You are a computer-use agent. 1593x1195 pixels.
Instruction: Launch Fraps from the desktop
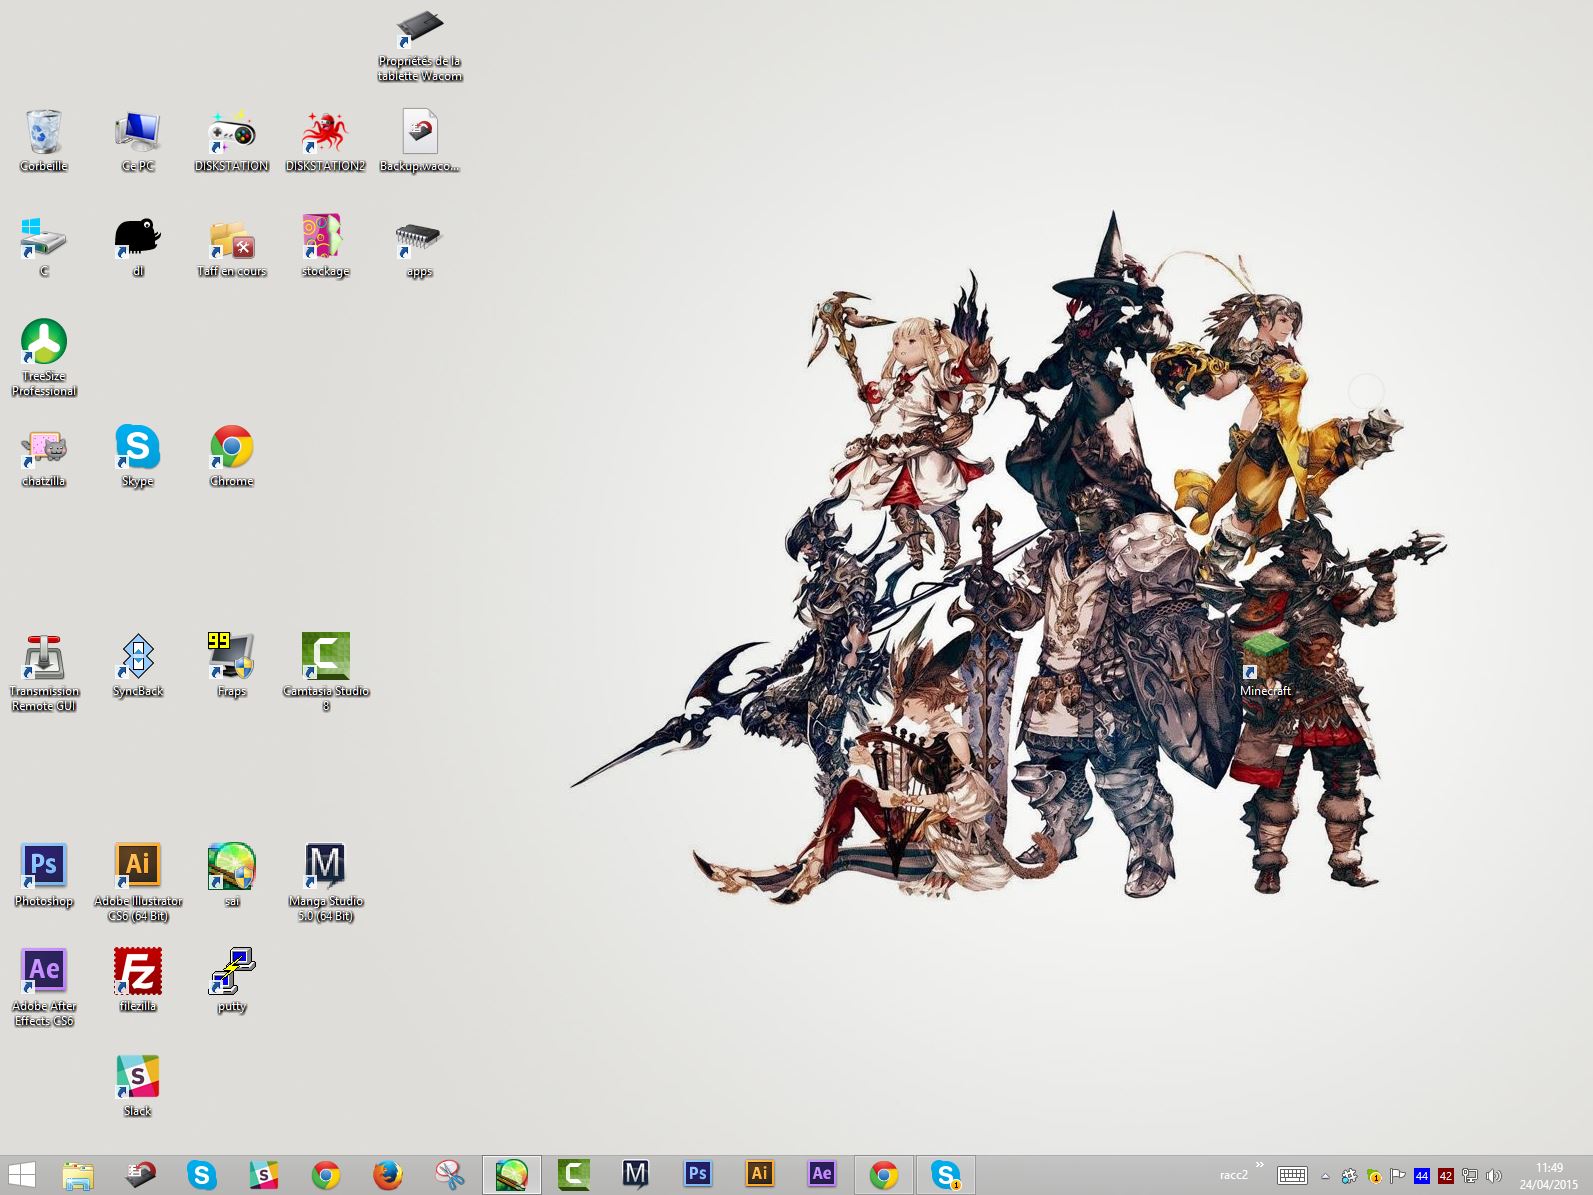[231, 666]
